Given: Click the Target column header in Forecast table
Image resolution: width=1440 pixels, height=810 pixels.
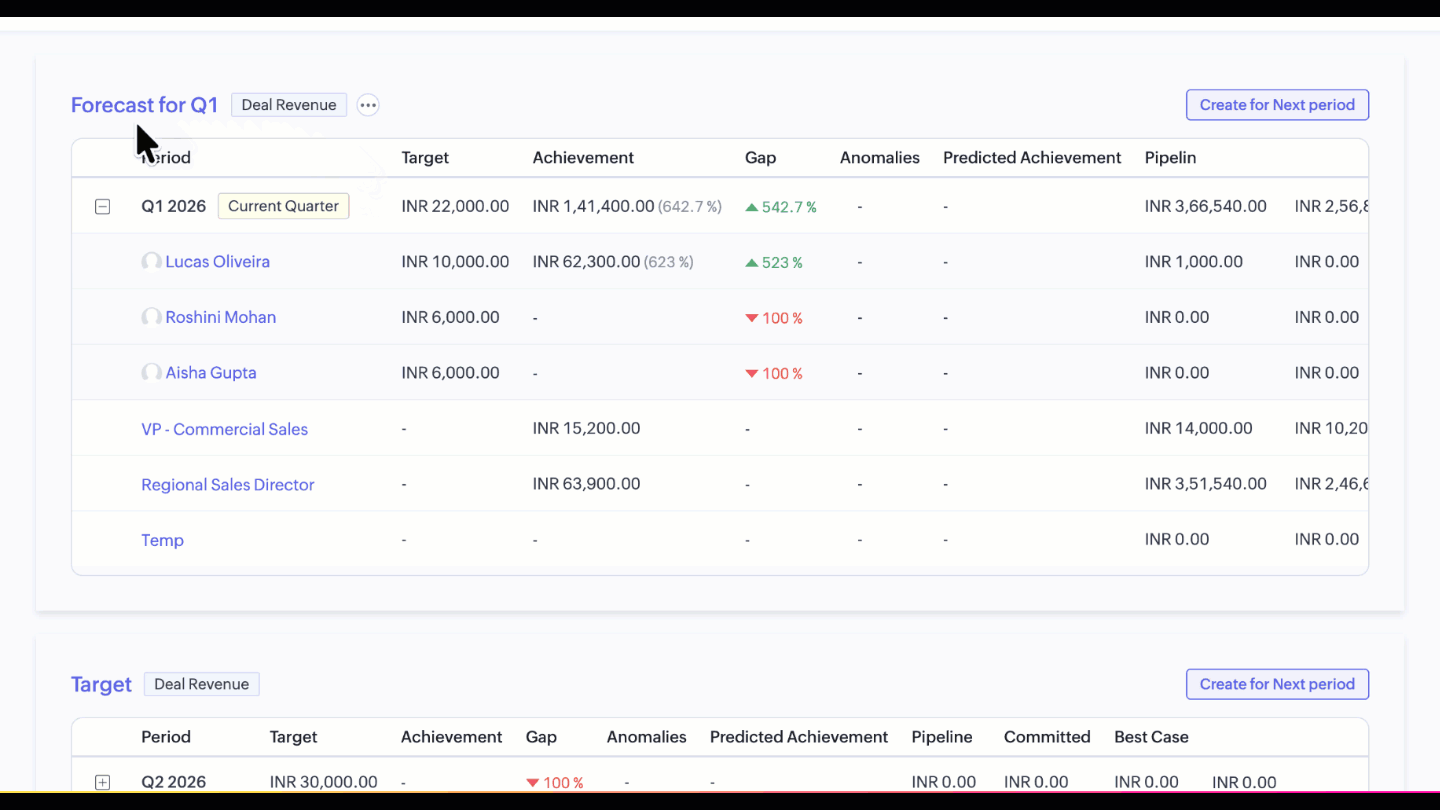Looking at the screenshot, I should point(425,158).
